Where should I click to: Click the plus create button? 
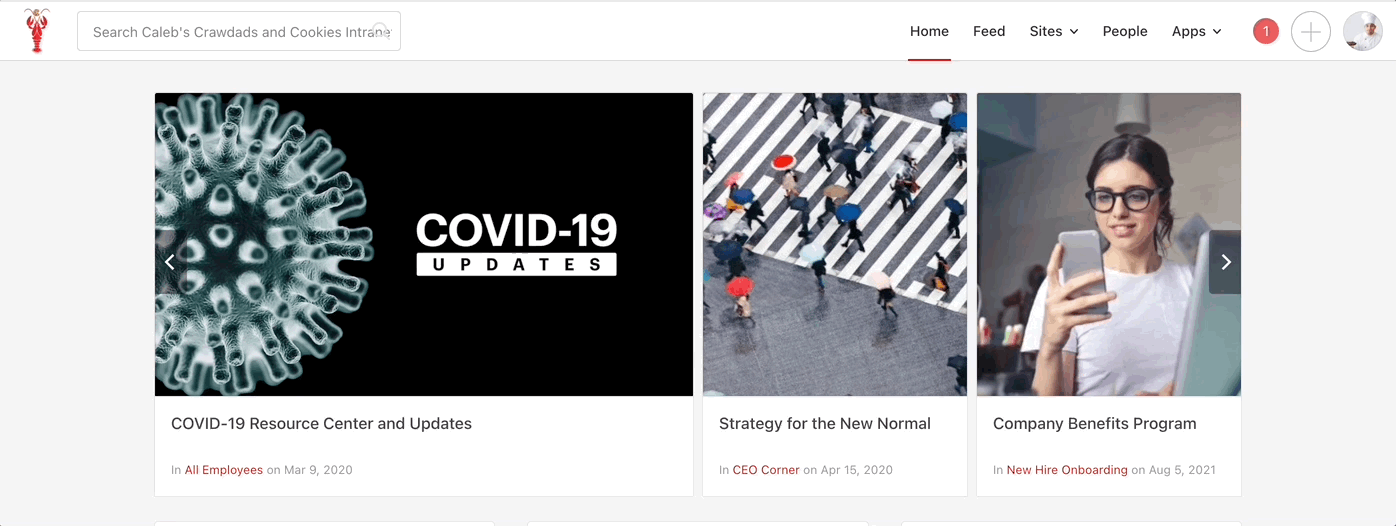click(x=1311, y=32)
